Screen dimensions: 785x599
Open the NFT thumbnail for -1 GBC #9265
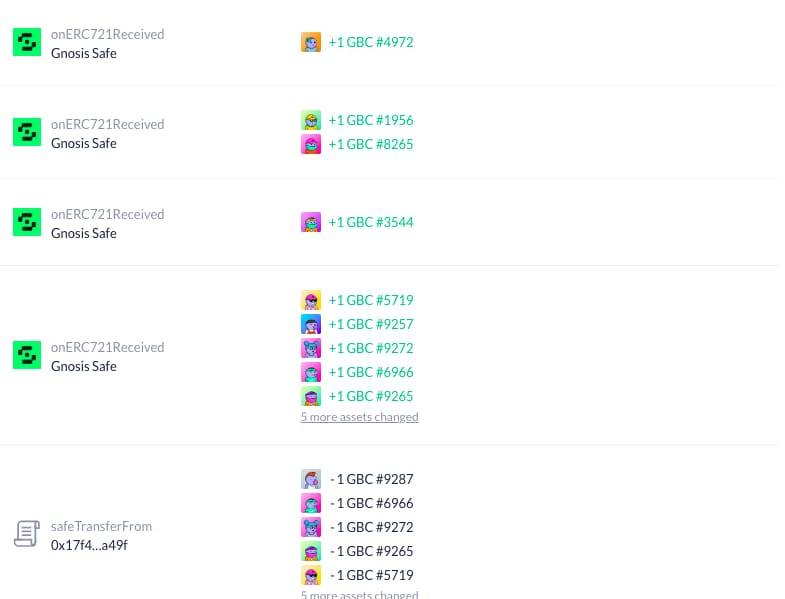[x=311, y=551]
